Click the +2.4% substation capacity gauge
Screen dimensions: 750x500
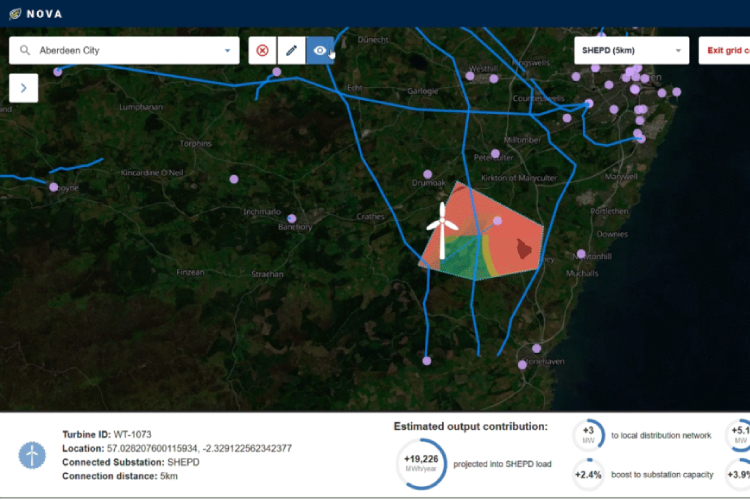(x=589, y=474)
